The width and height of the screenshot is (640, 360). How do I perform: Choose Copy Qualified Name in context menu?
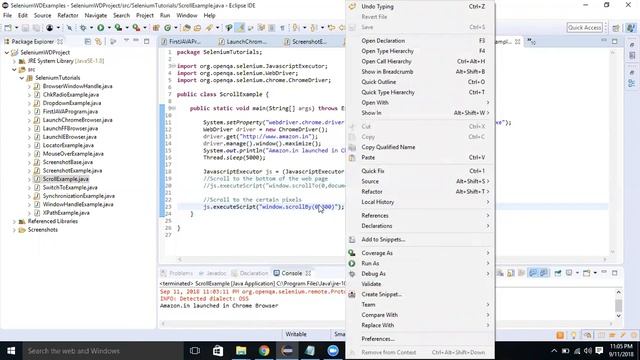click(420, 147)
